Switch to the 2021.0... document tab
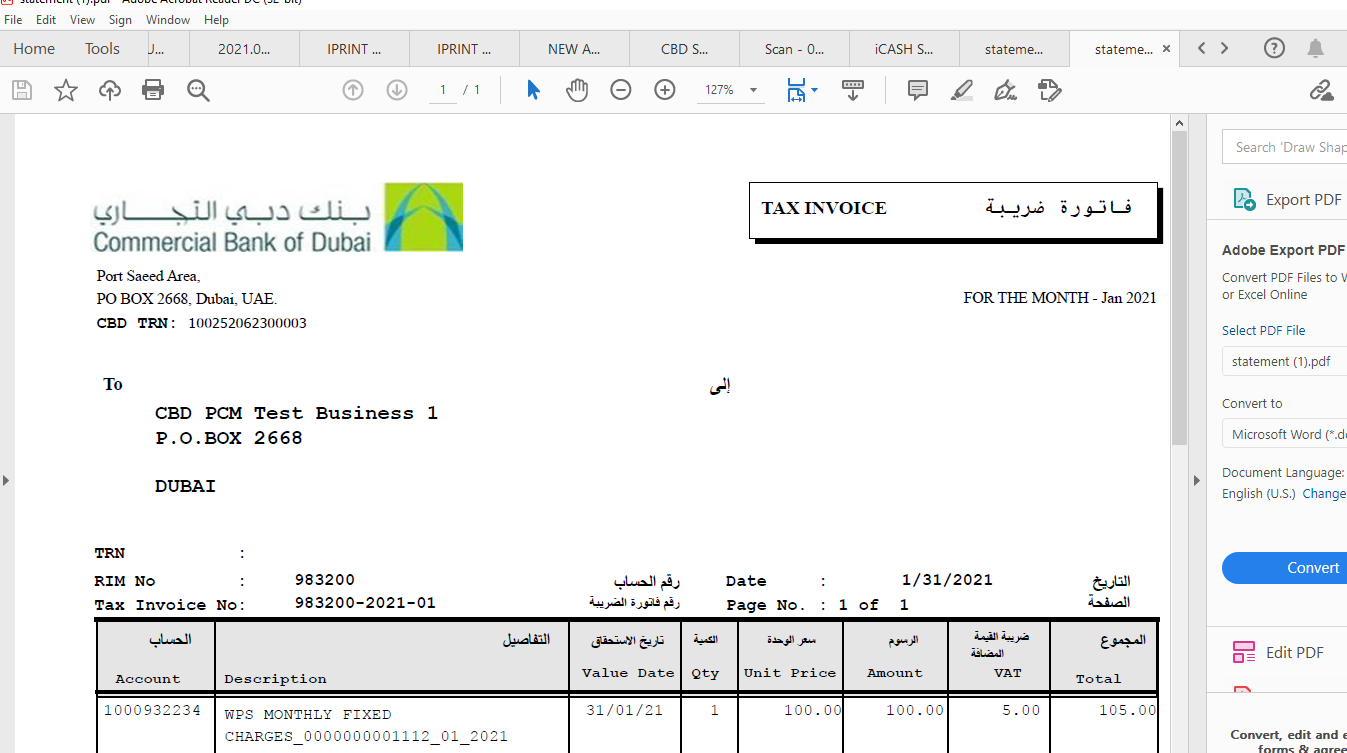Viewport: 1347px width, 753px height. coord(244,48)
